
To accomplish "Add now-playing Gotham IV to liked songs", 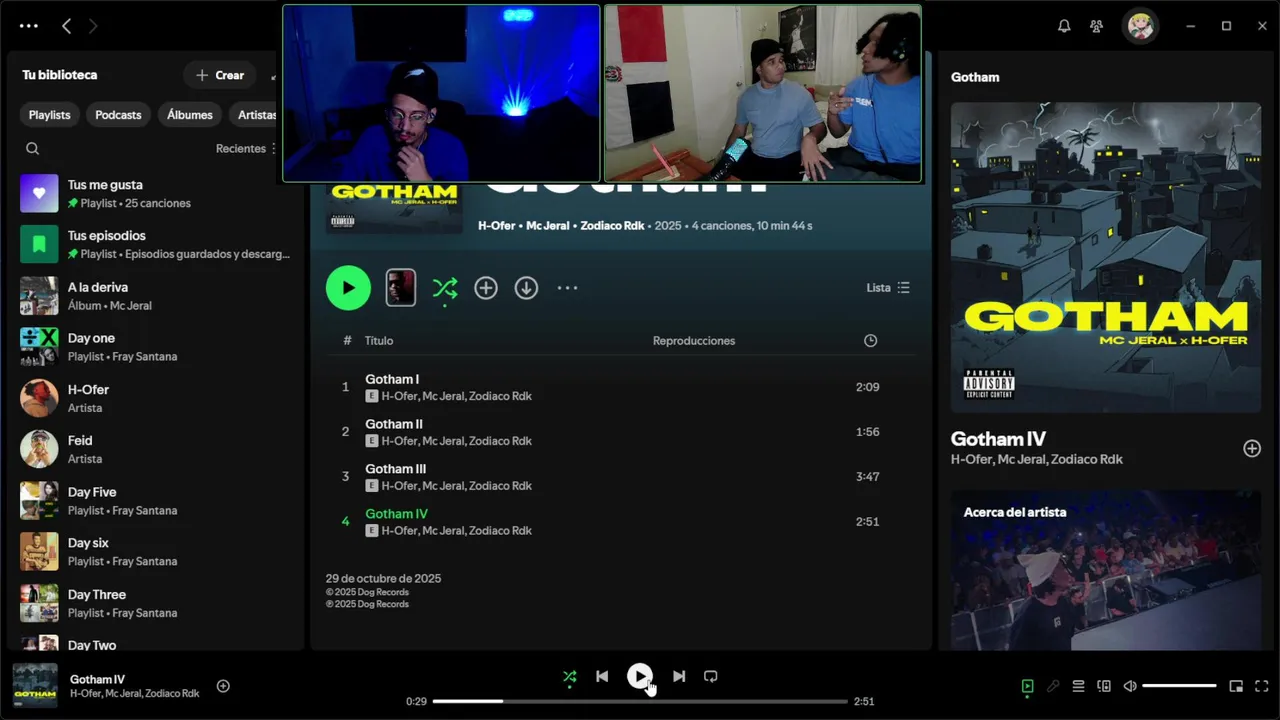I will point(223,686).
